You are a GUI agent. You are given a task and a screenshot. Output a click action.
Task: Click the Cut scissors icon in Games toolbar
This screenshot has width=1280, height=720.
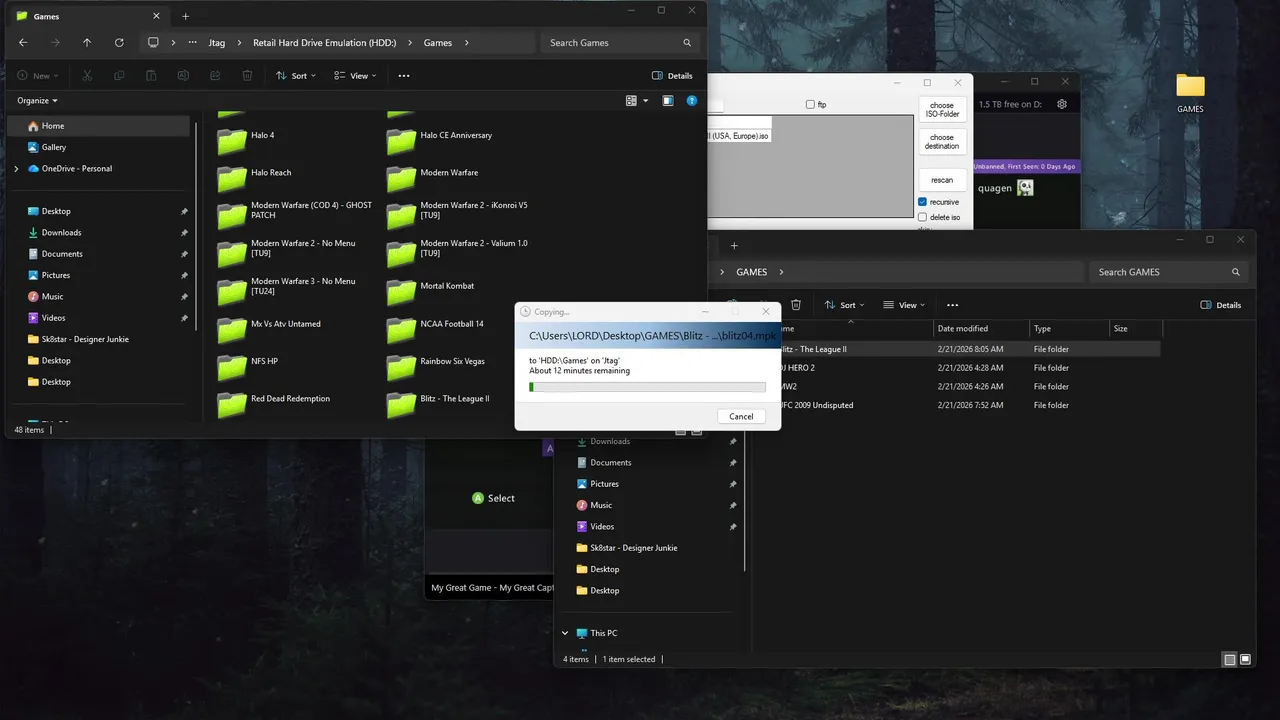(x=87, y=76)
